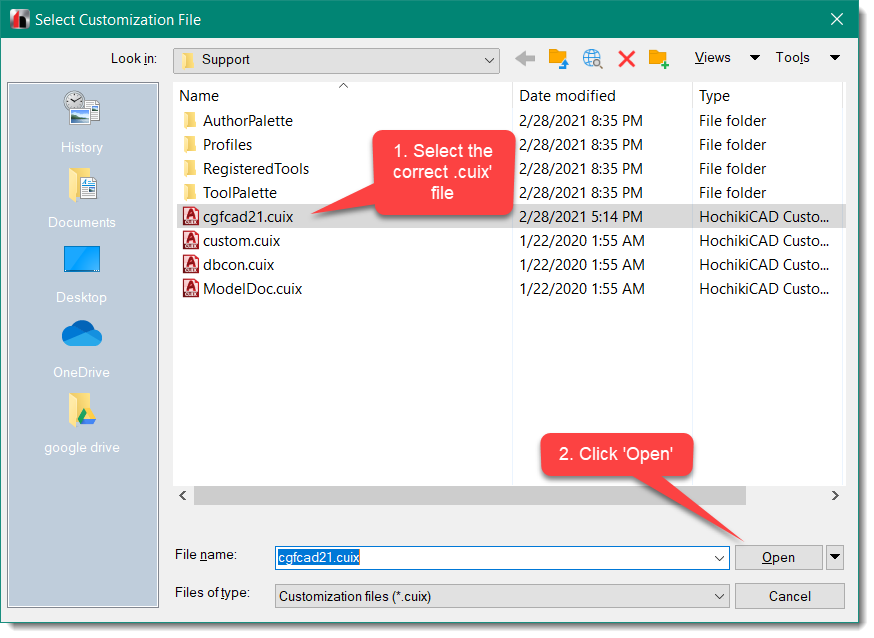The image size is (874, 638).
Task: Open the google drive location
Action: point(82,424)
